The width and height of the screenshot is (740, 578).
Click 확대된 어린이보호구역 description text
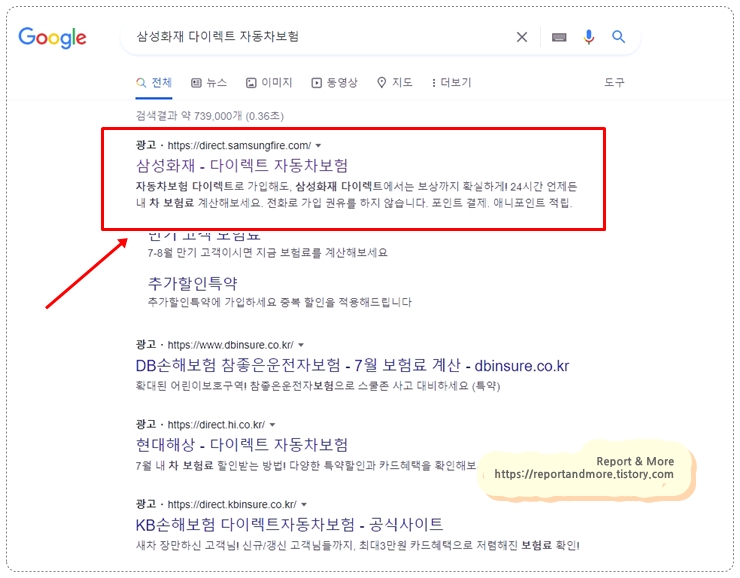(x=318, y=386)
